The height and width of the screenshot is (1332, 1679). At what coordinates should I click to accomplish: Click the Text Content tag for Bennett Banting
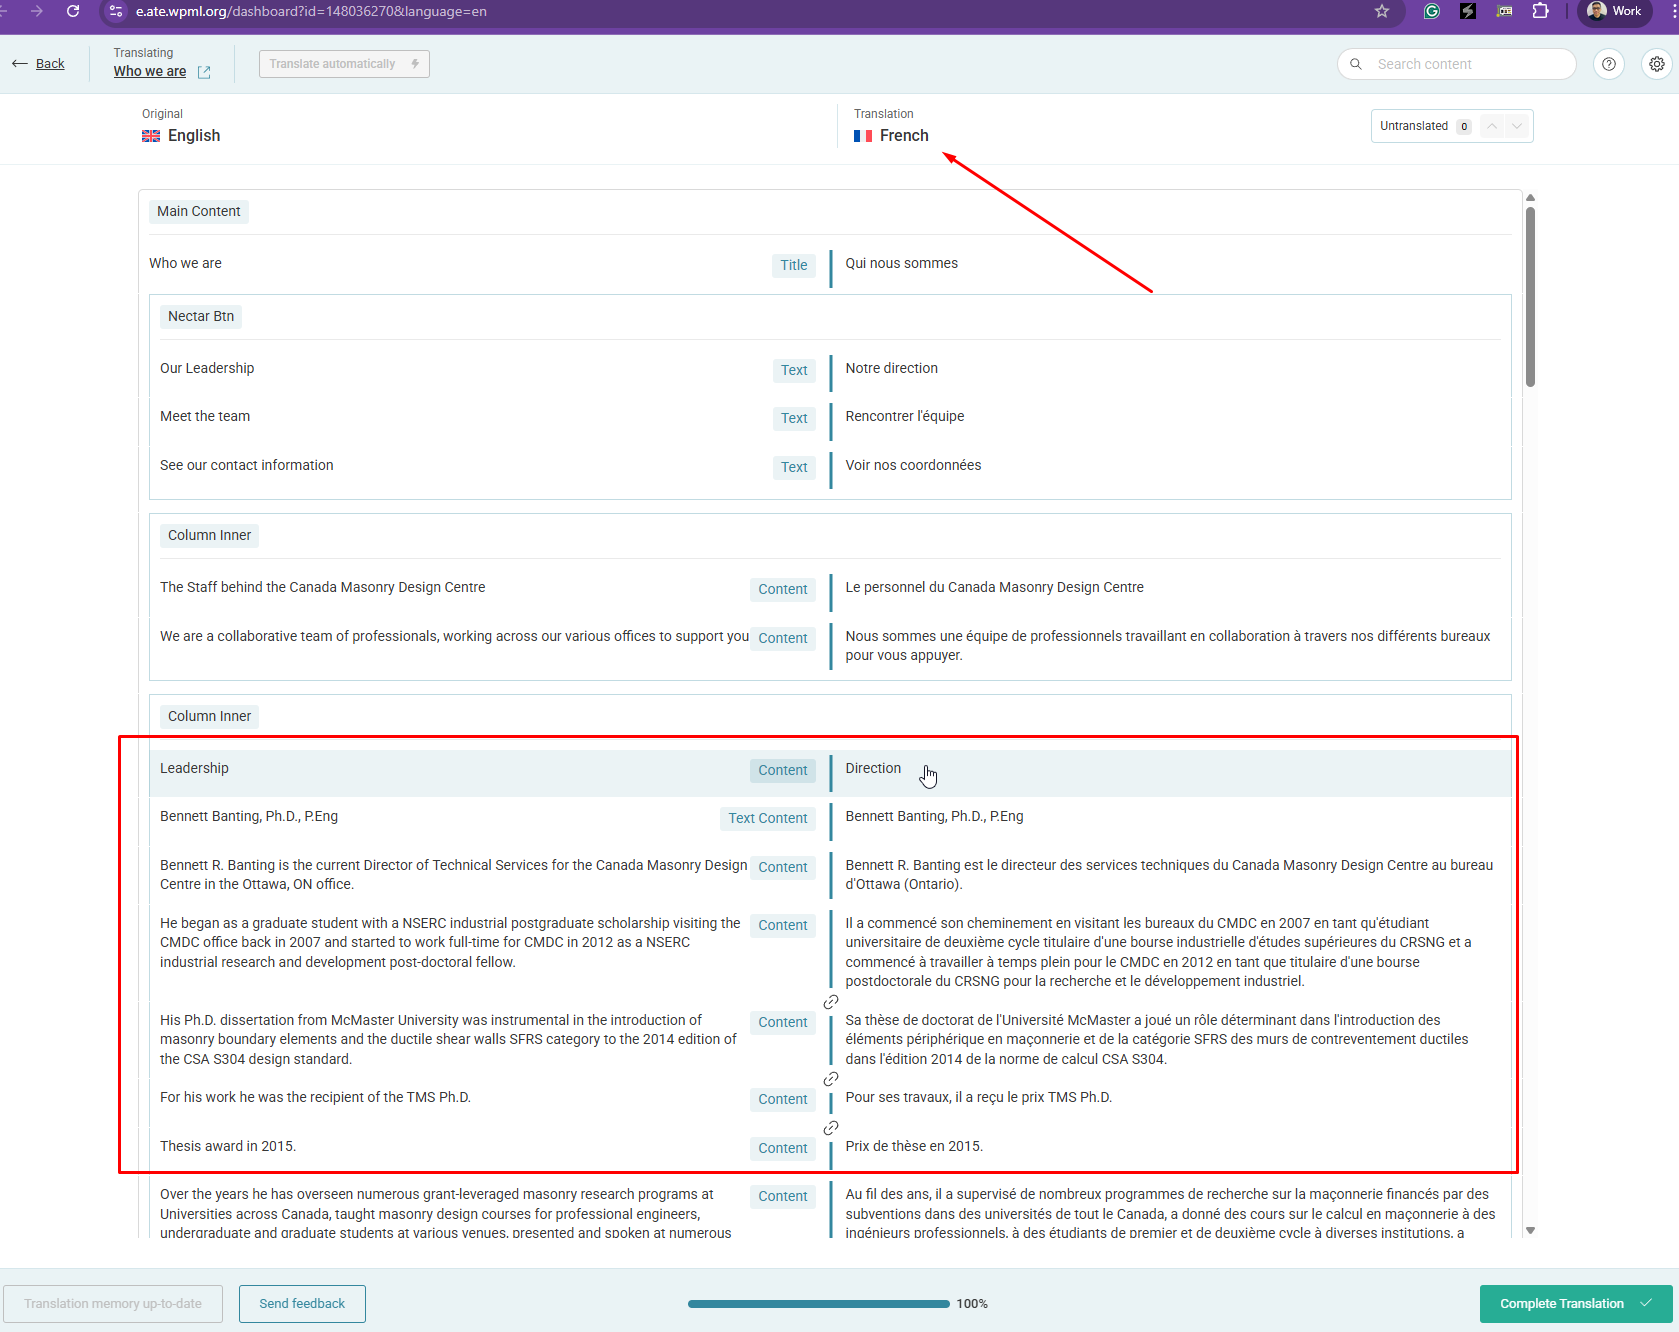tap(768, 818)
